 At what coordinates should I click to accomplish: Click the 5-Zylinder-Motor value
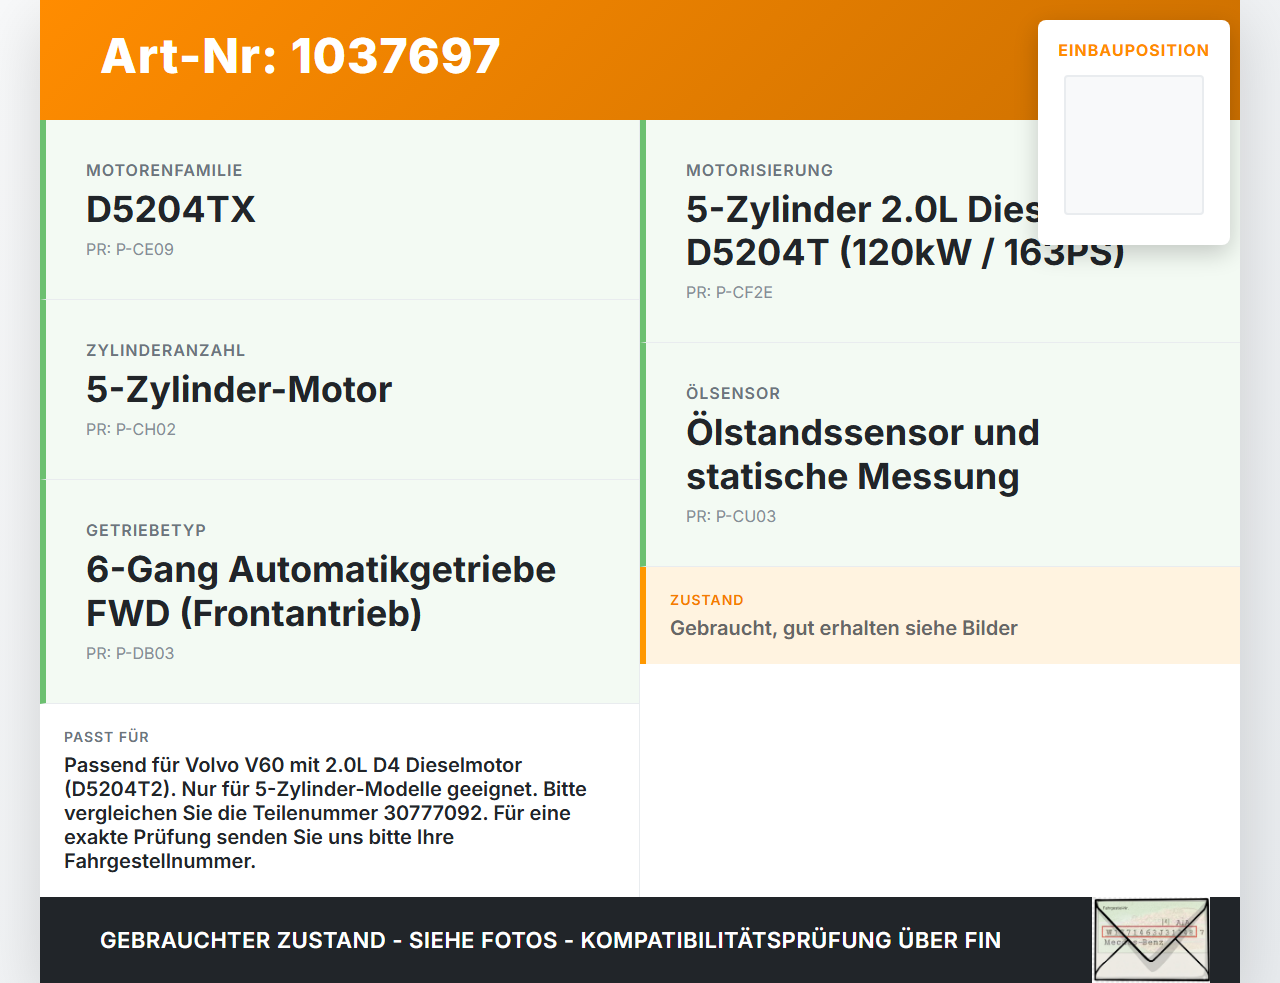(x=239, y=389)
